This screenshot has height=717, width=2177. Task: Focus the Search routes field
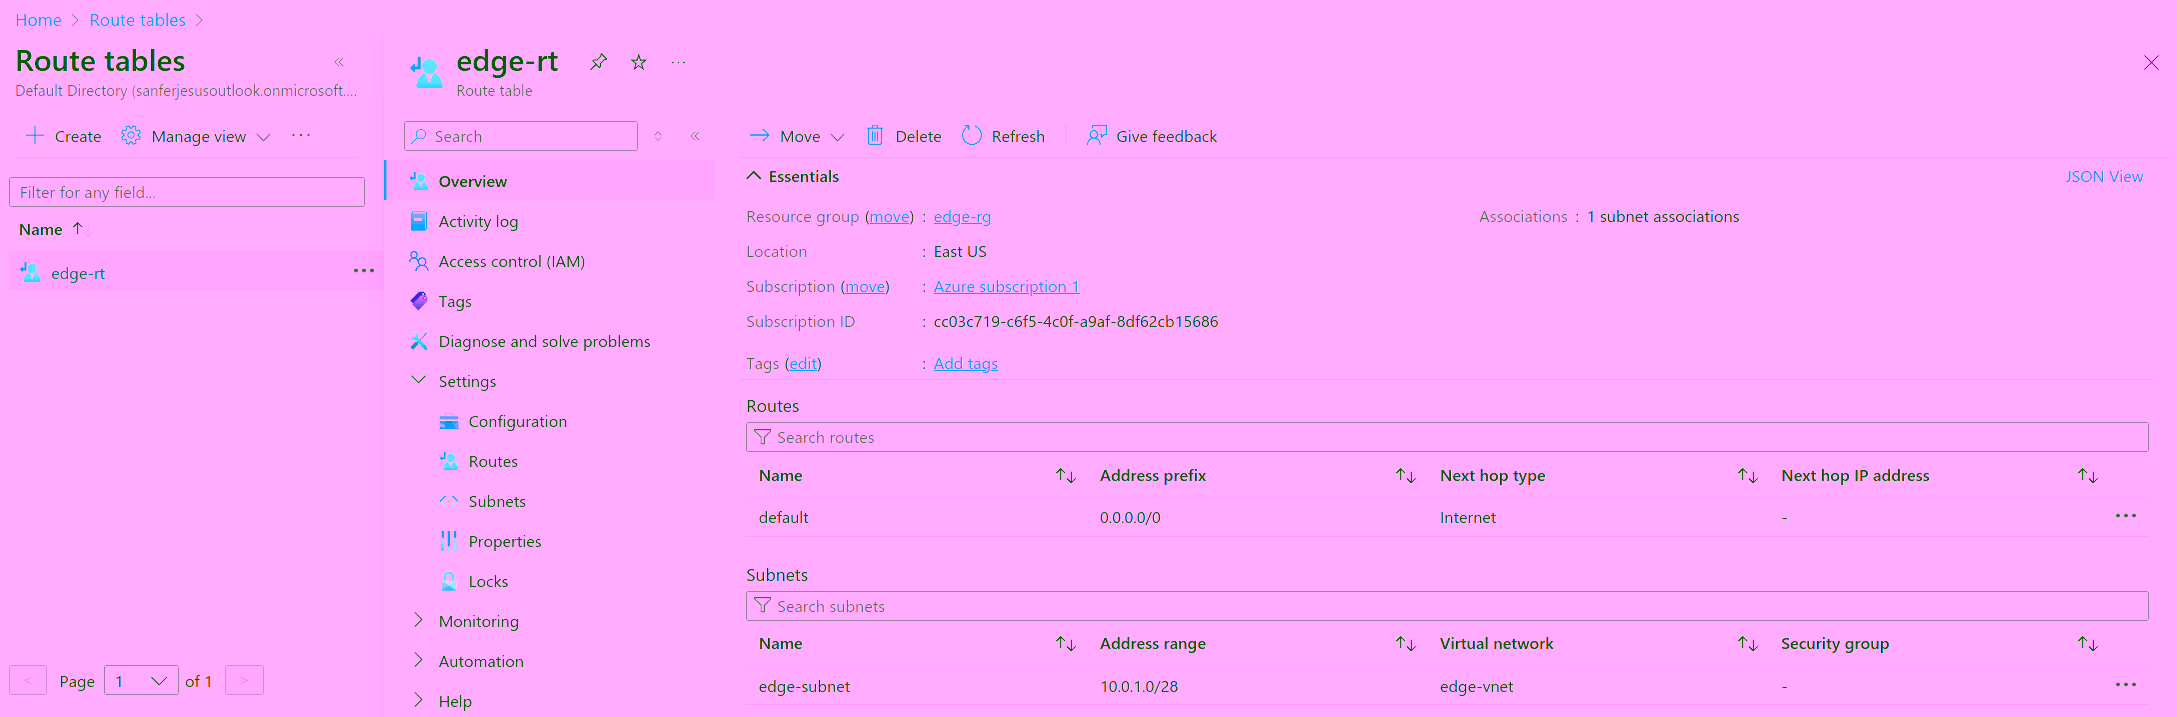coord(1447,437)
